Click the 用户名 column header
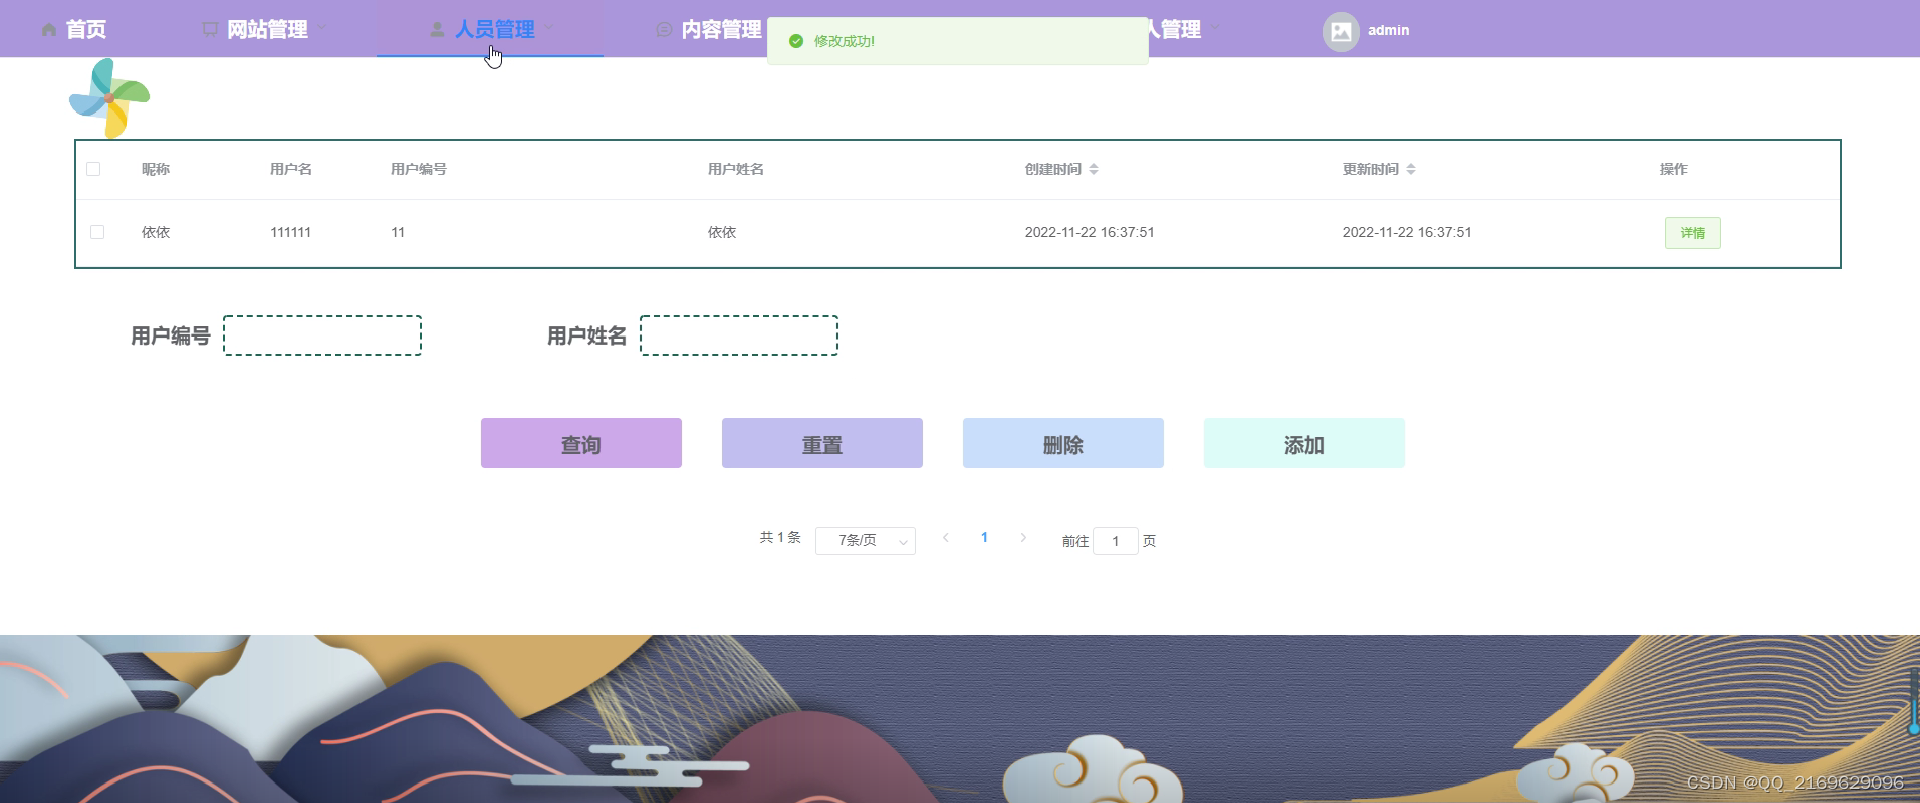This screenshot has width=1920, height=803. pos(291,169)
